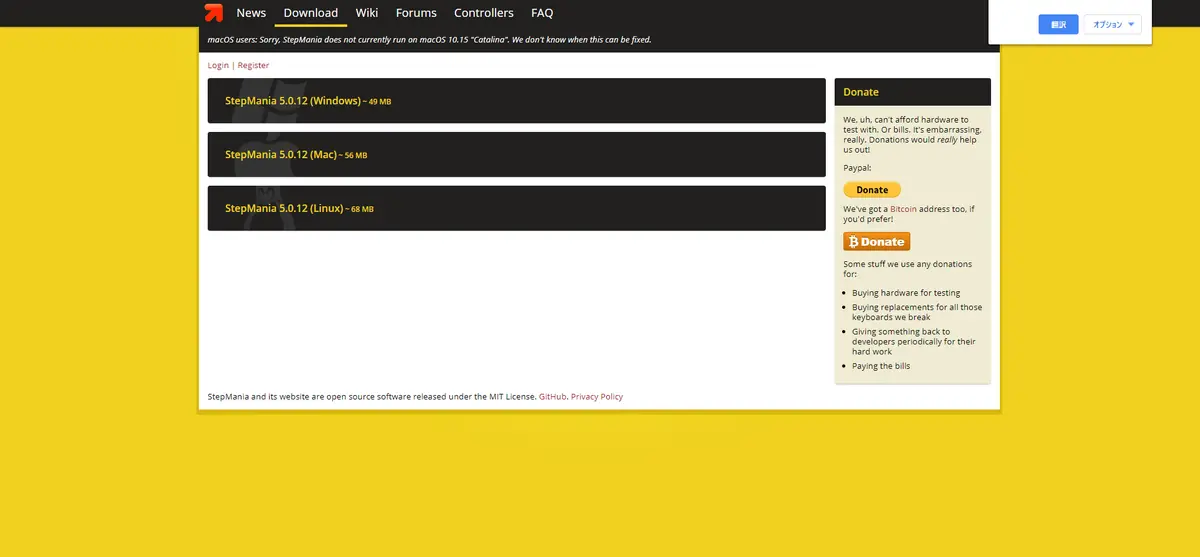
Task: Navigate to the Controllers page
Action: tap(484, 13)
